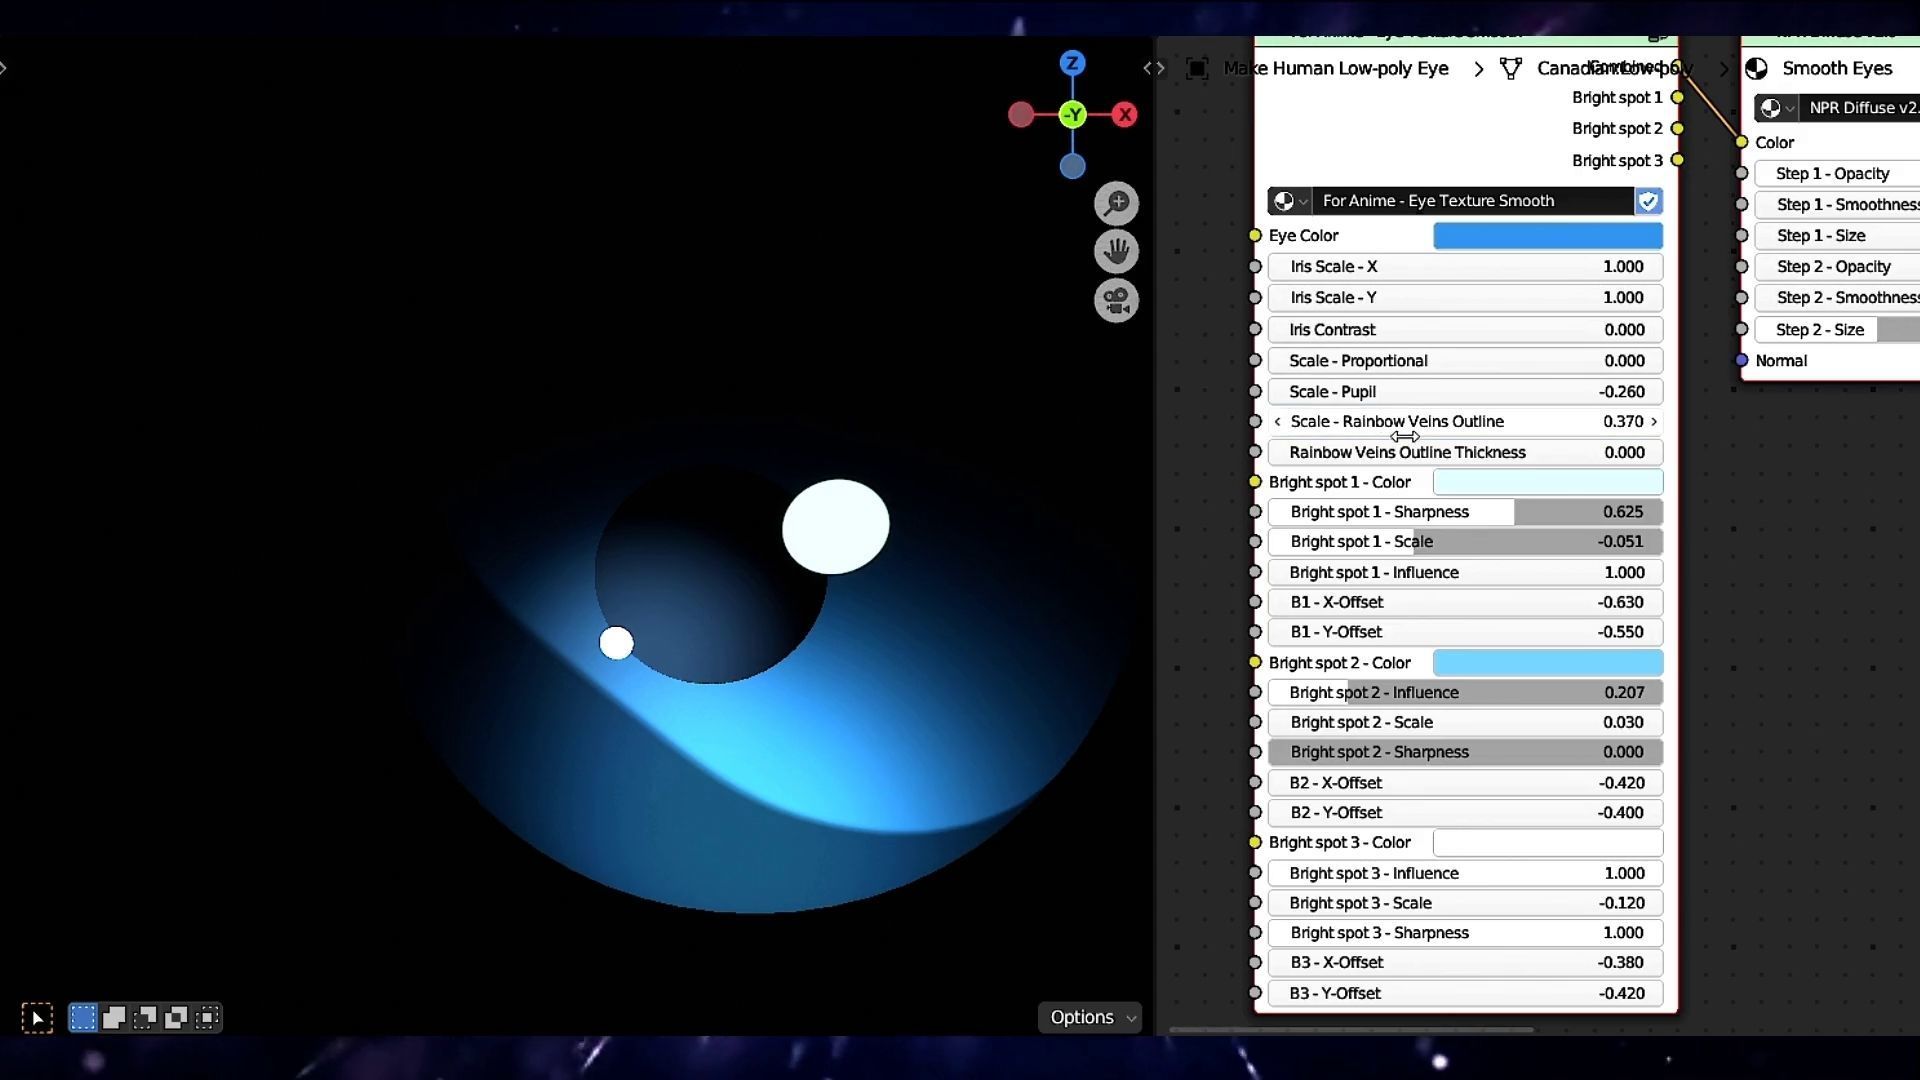
Task: Click Make Human Low-poly Eye breadcrumb
Action: tap(1335, 68)
